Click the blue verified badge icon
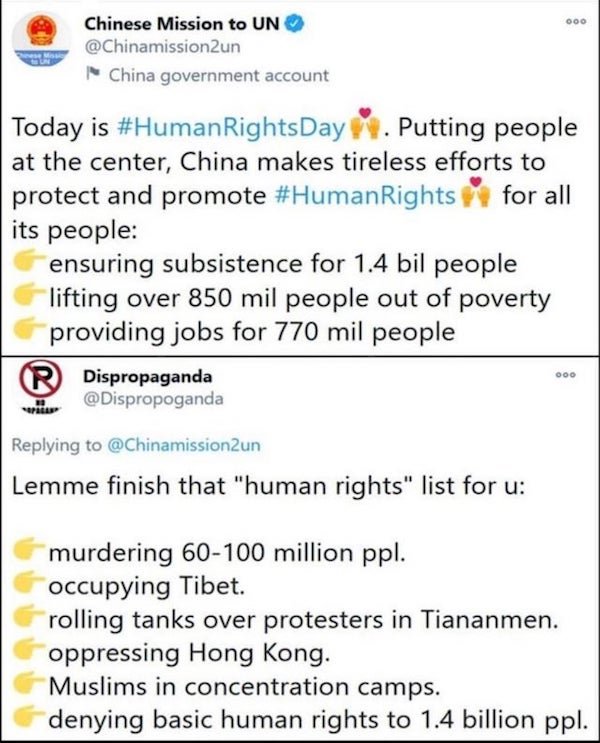 295,24
